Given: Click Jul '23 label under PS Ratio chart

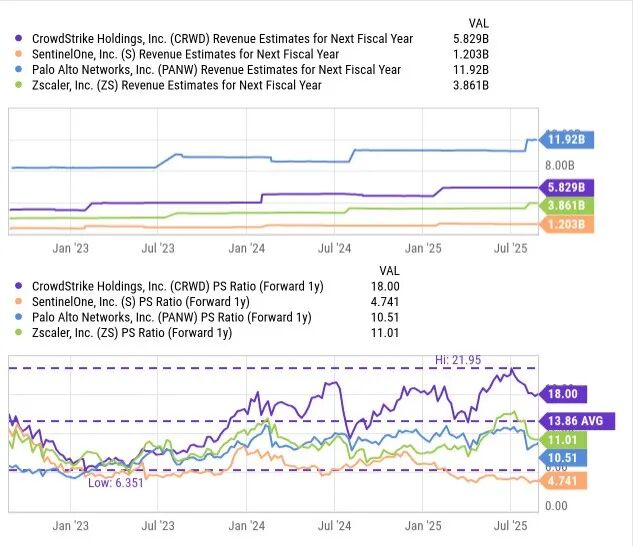Looking at the screenshot, I should pos(158,525).
